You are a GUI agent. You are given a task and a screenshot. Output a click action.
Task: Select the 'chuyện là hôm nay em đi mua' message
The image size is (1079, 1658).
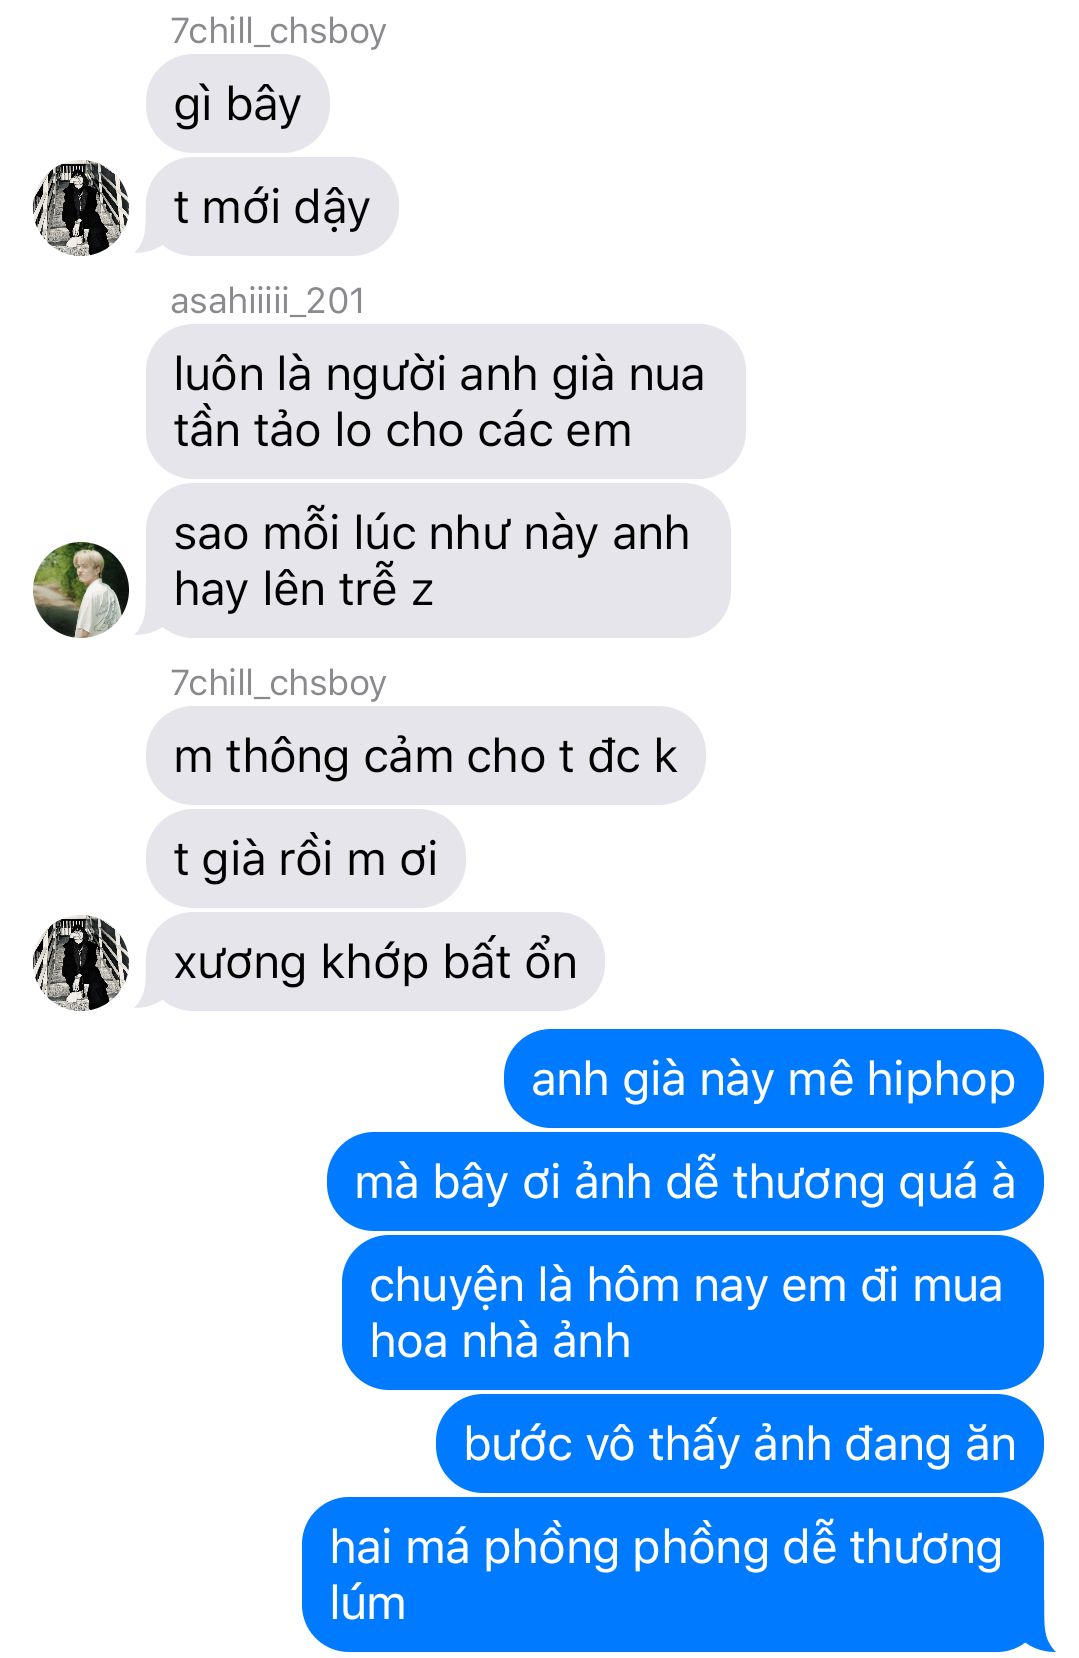pyautogui.click(x=692, y=1313)
